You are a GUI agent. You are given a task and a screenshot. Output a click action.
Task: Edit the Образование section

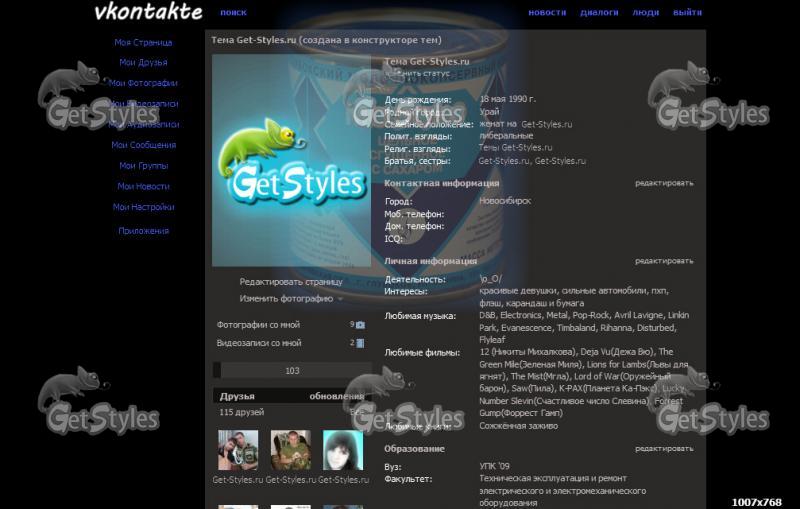[x=664, y=449]
